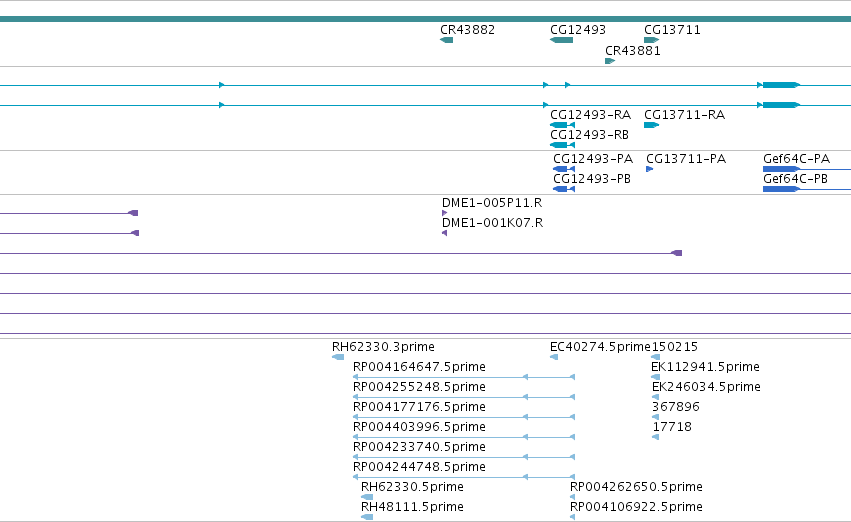Click the RH48111.5prime EST glyph
Viewport: 851px width, 522px height.
(367, 517)
